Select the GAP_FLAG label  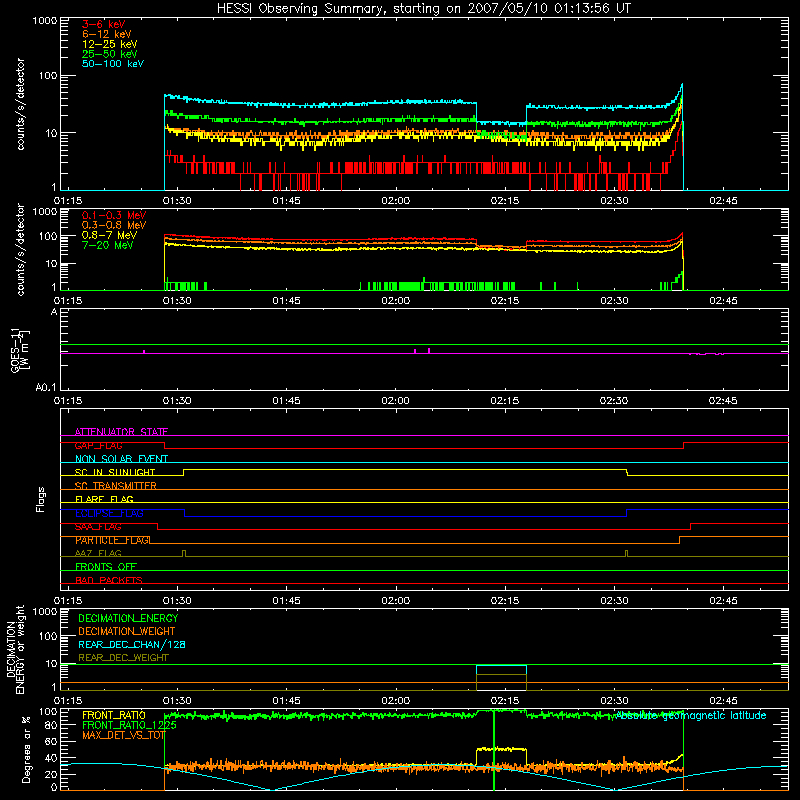[98, 445]
